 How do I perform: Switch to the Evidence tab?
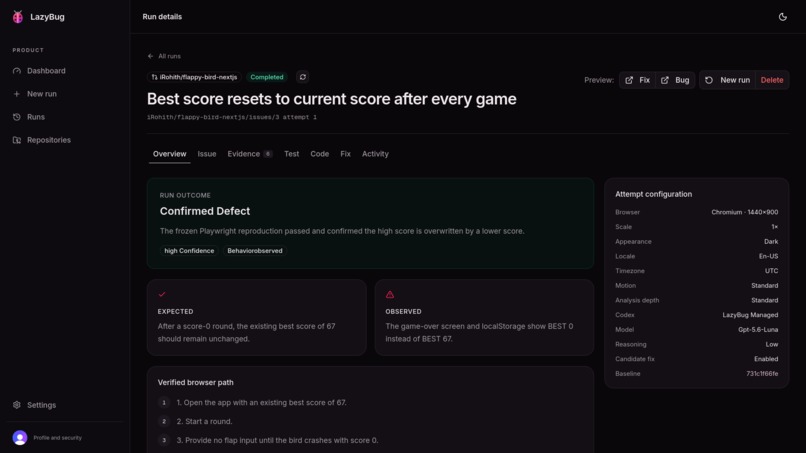[250, 154]
